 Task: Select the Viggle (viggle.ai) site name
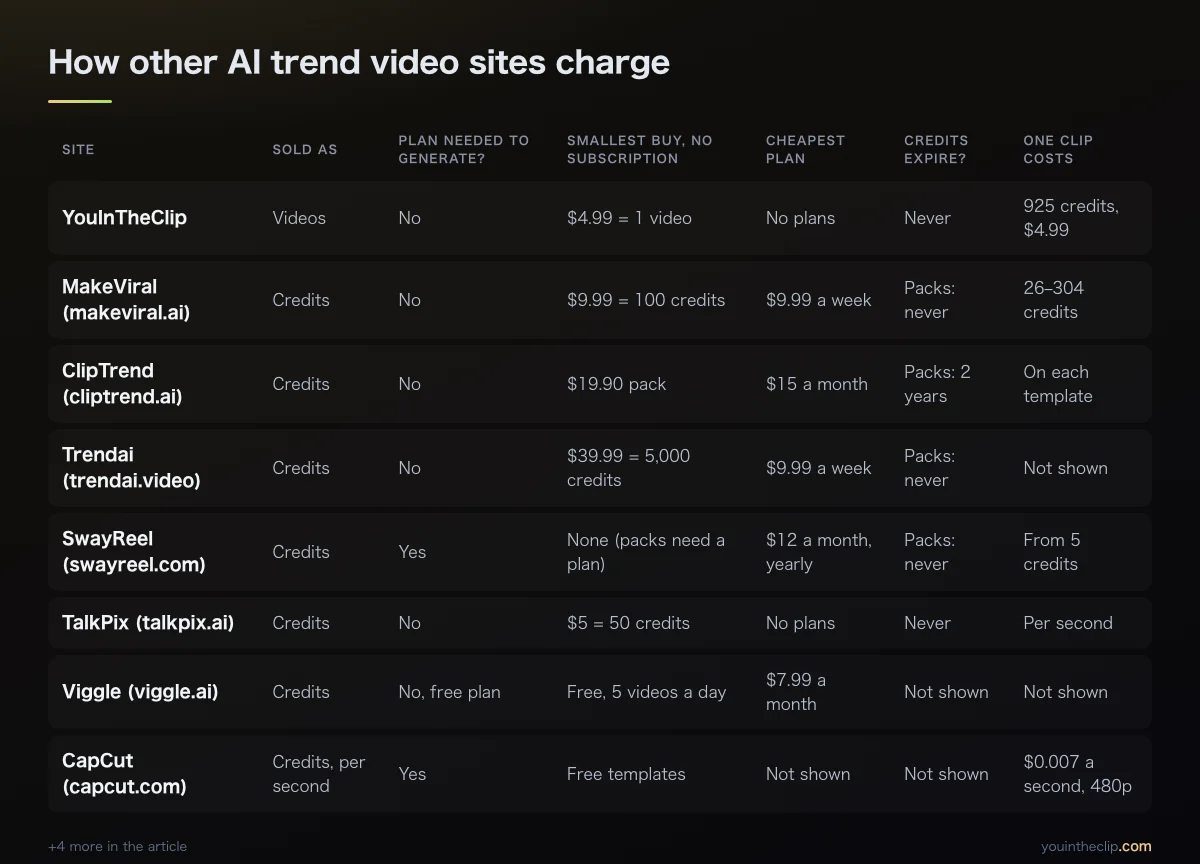pyautogui.click(x=140, y=691)
